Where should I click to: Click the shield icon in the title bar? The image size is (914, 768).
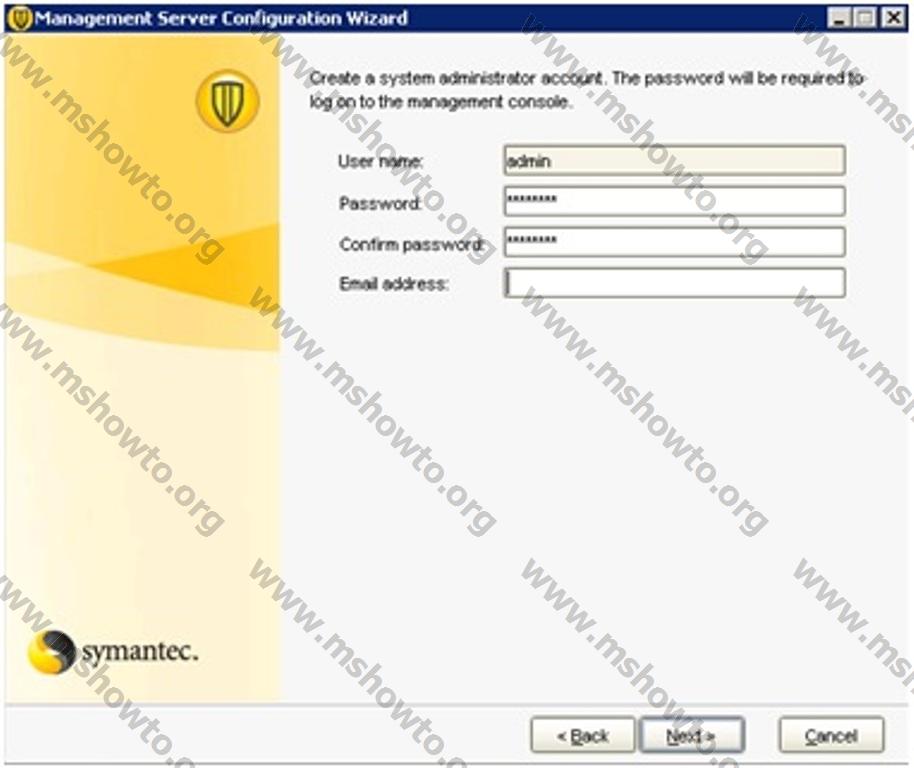coord(19,19)
